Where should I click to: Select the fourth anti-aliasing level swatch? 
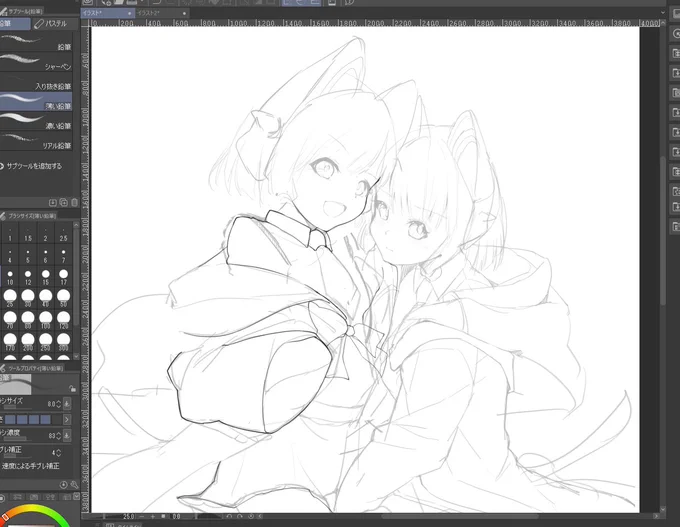[x=46, y=419]
